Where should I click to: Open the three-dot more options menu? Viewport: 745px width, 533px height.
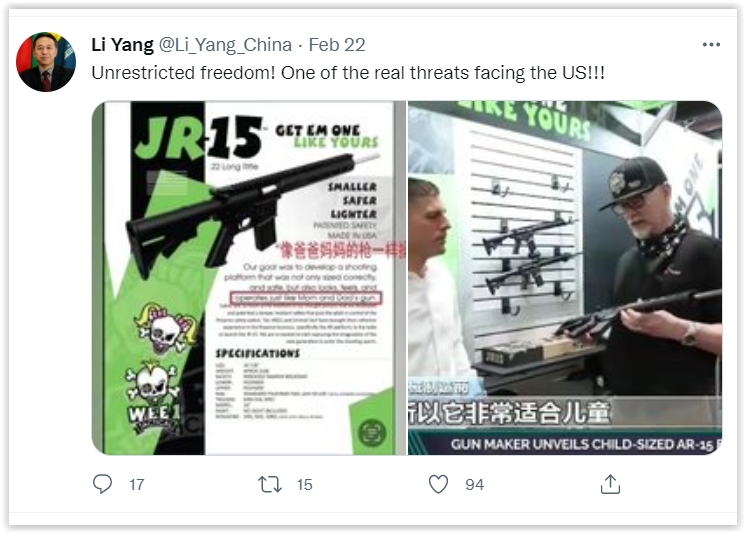pyautogui.click(x=711, y=45)
